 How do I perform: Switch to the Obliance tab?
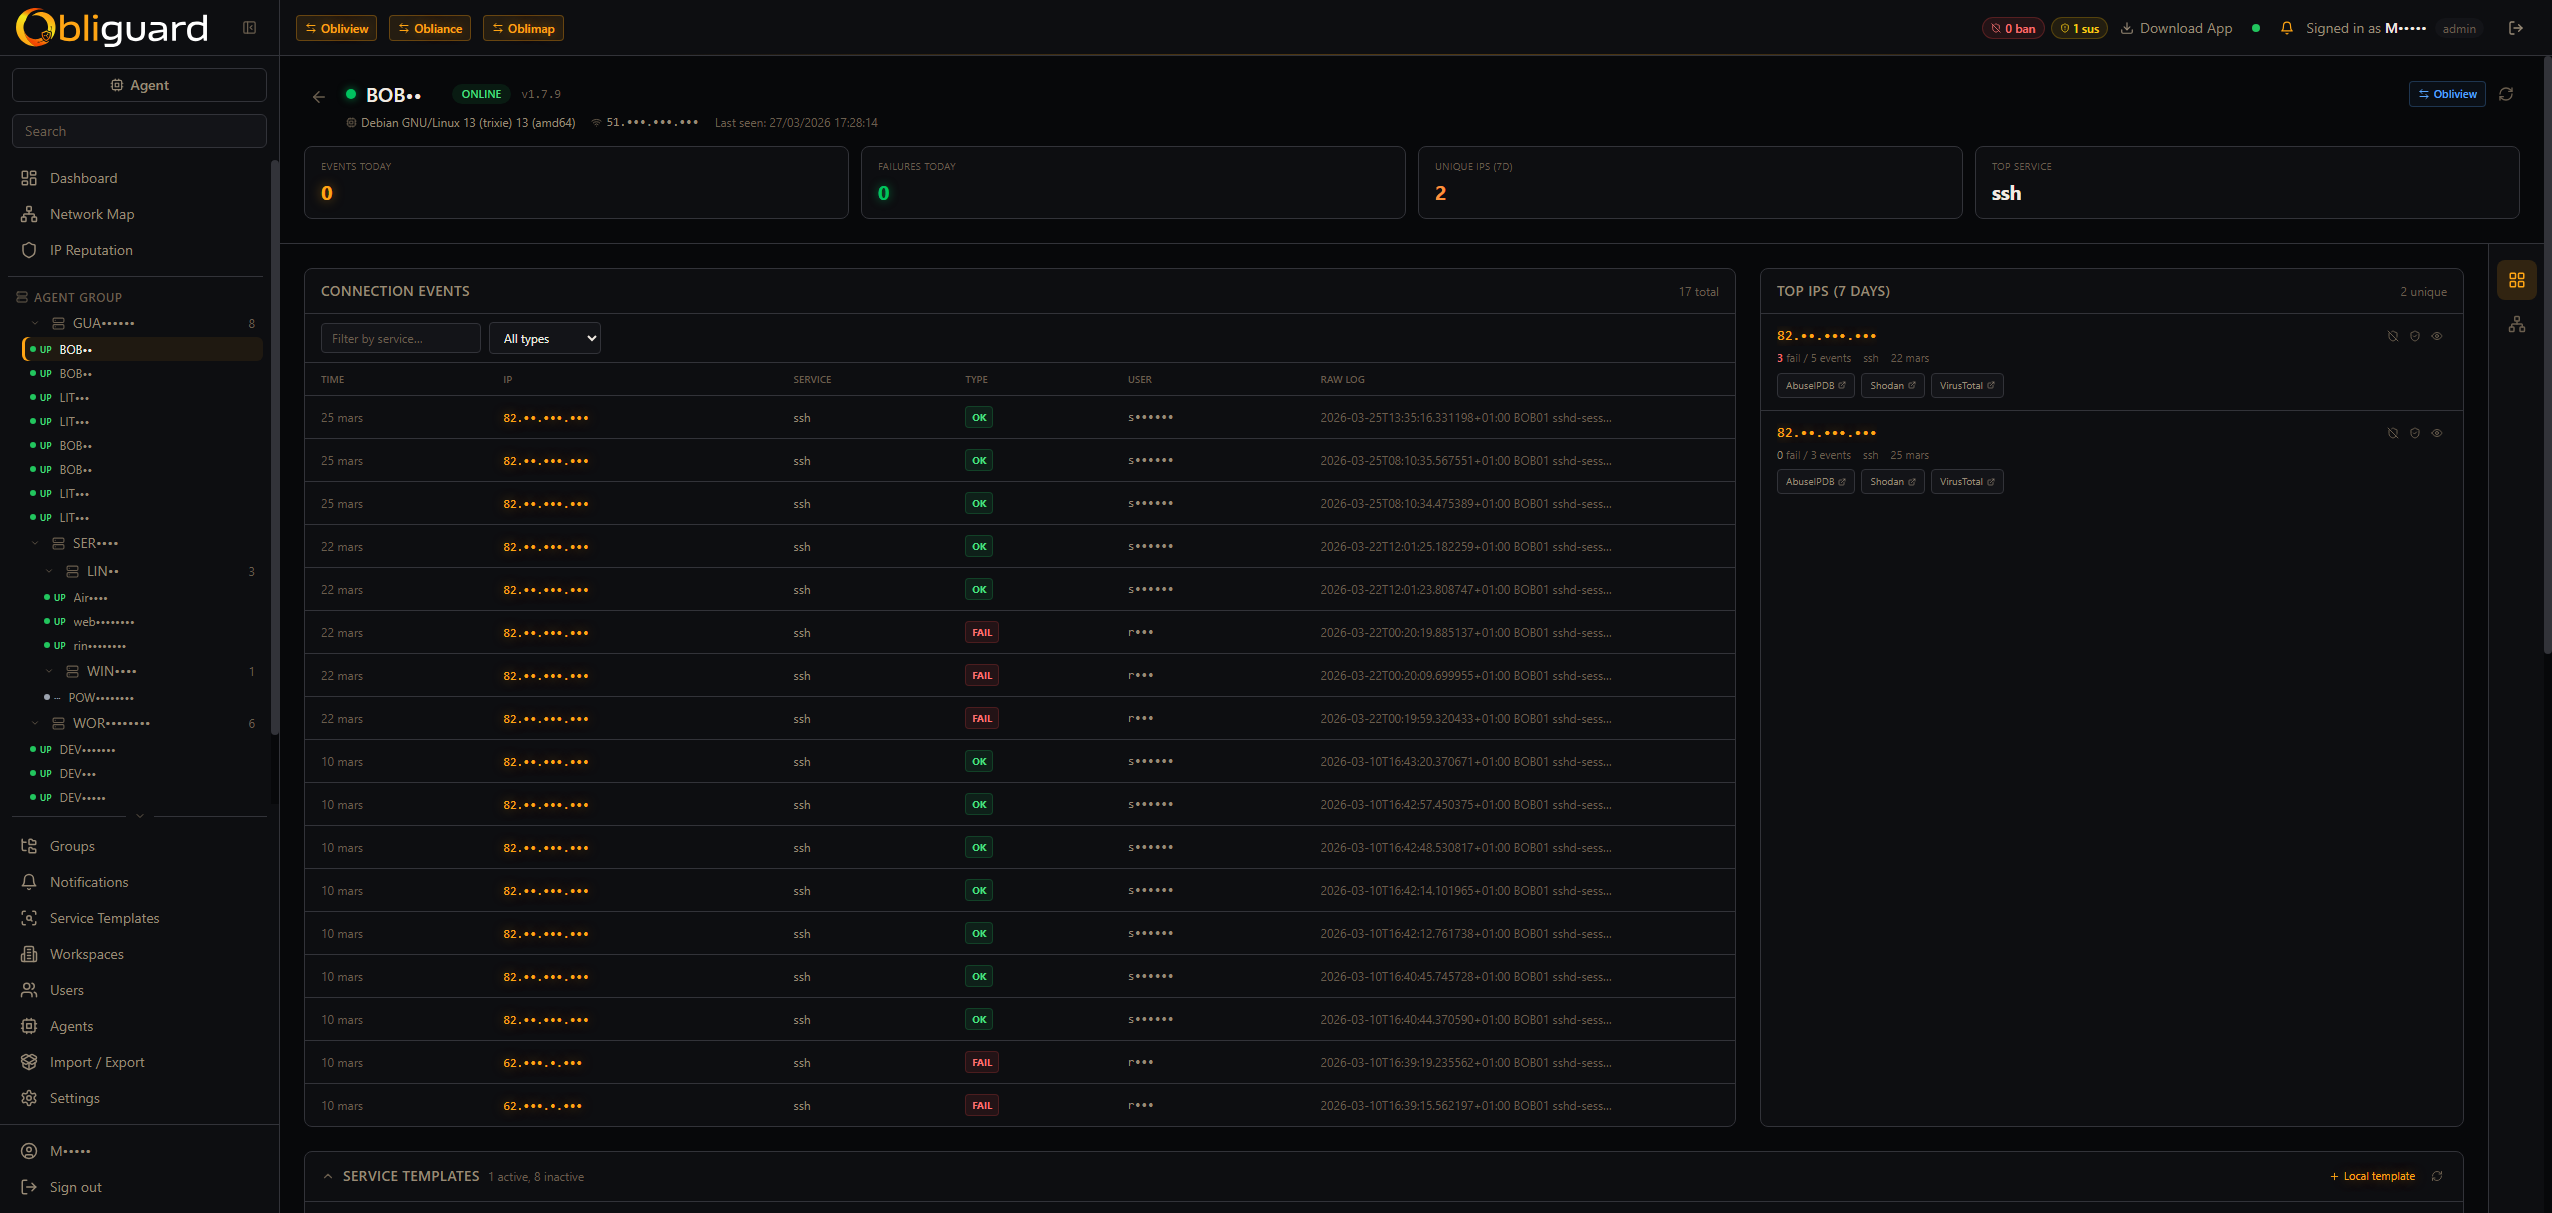coord(429,28)
